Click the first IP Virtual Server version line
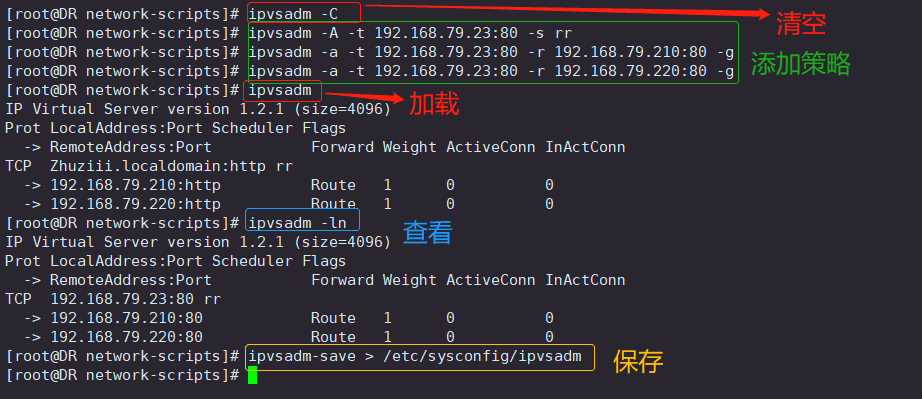The width and height of the screenshot is (922, 399). point(198,109)
